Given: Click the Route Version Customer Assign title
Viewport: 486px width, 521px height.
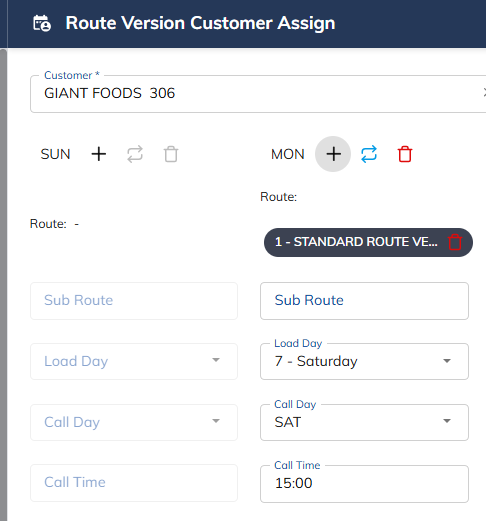Looking at the screenshot, I should 200,23.
